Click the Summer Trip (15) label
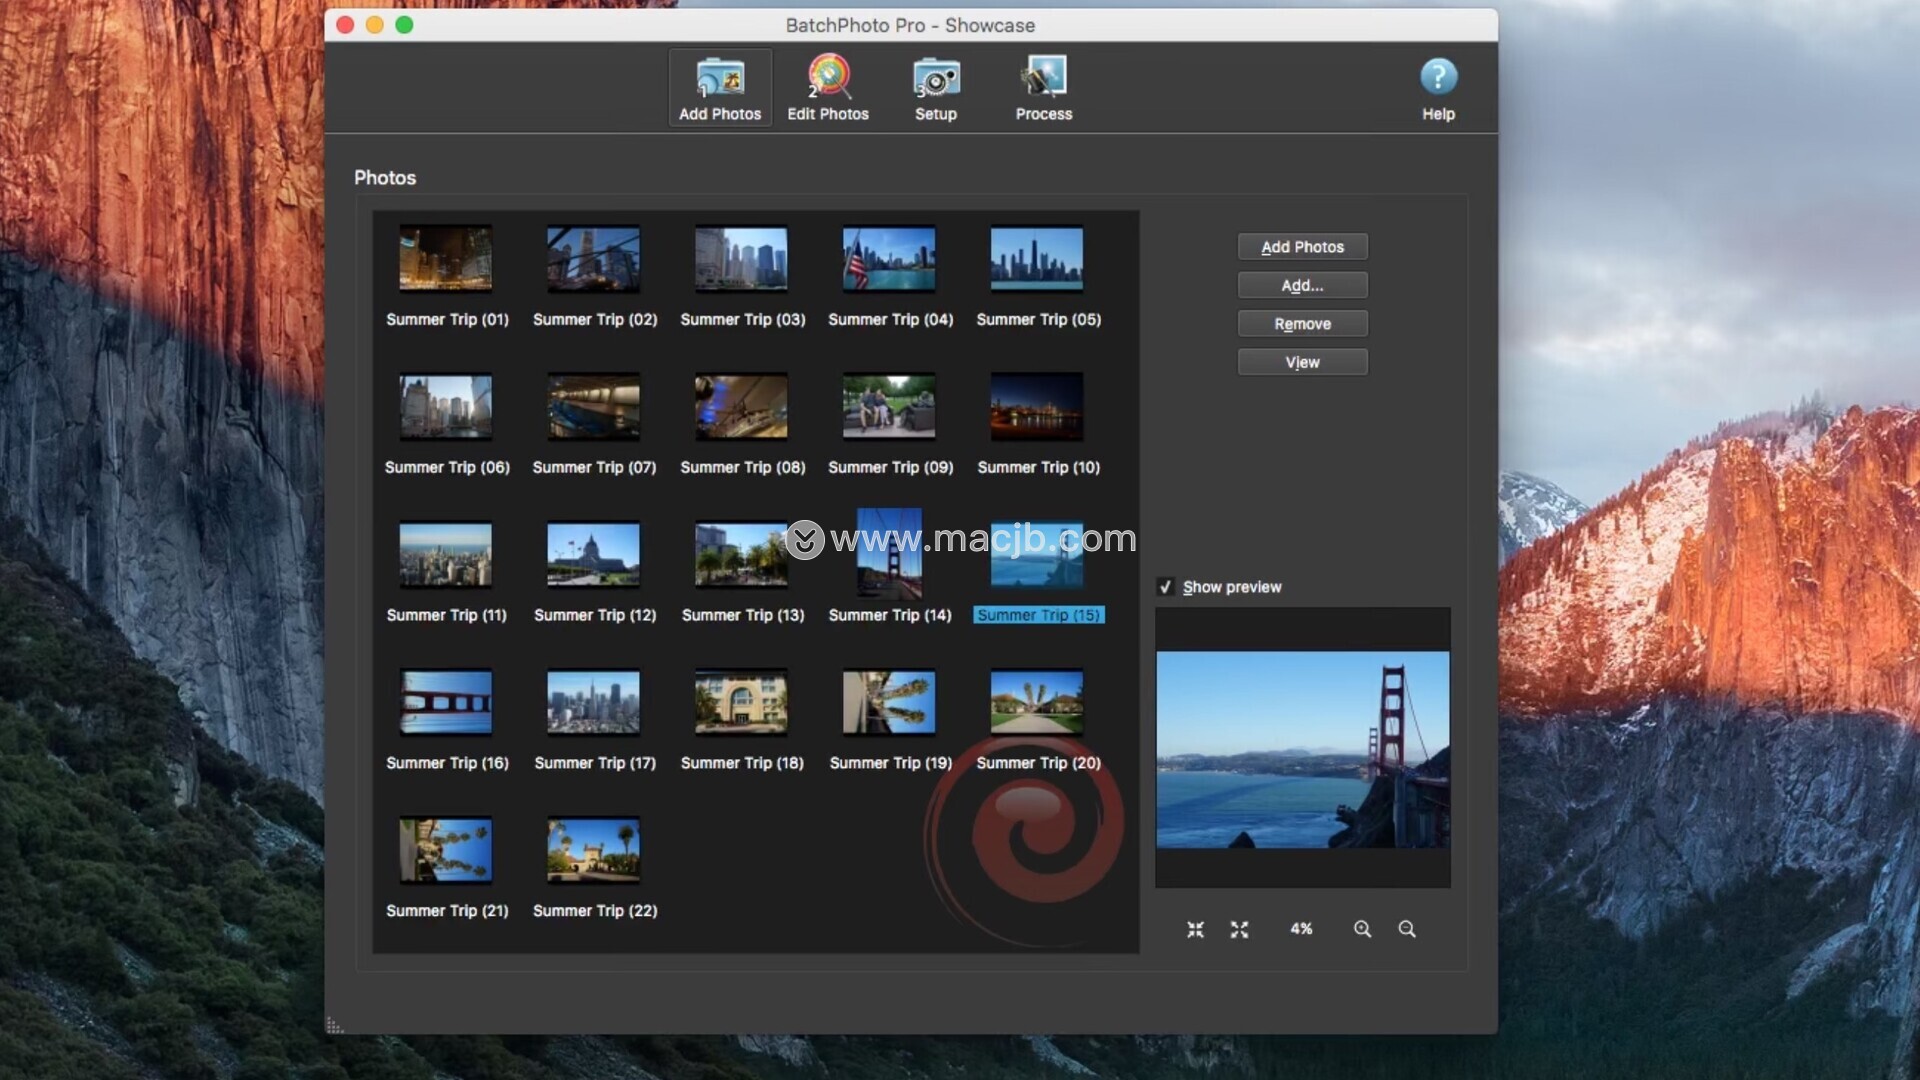The height and width of the screenshot is (1080, 1920). tap(1038, 615)
